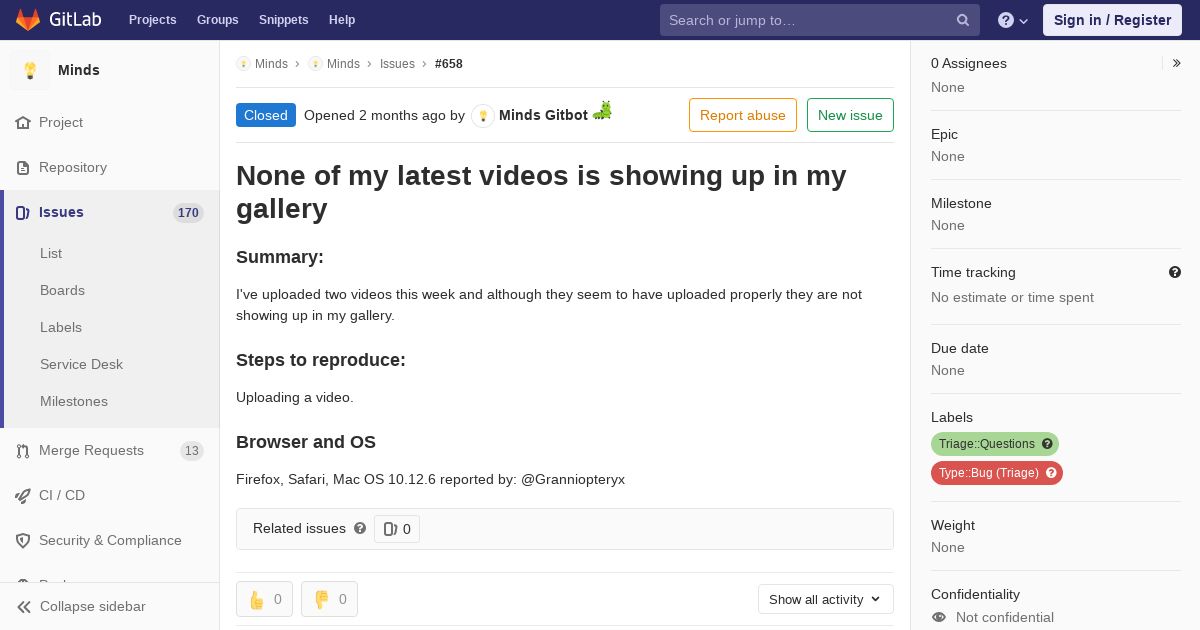The height and width of the screenshot is (630, 1200).
Task: Click the Minds Gitbot author avatar
Action: click(483, 115)
